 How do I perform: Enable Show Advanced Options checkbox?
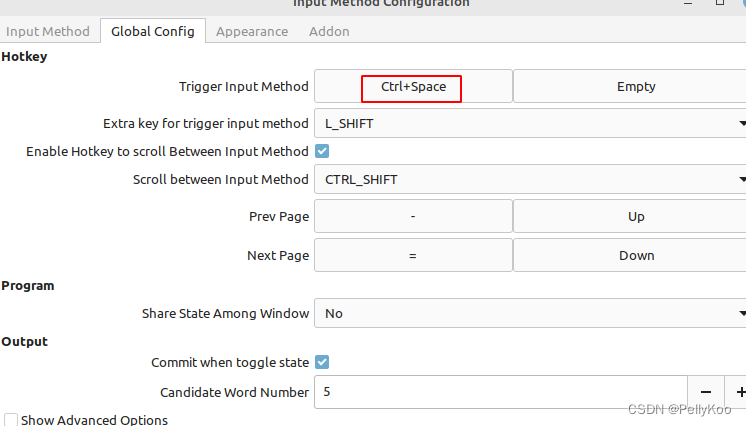(10, 420)
